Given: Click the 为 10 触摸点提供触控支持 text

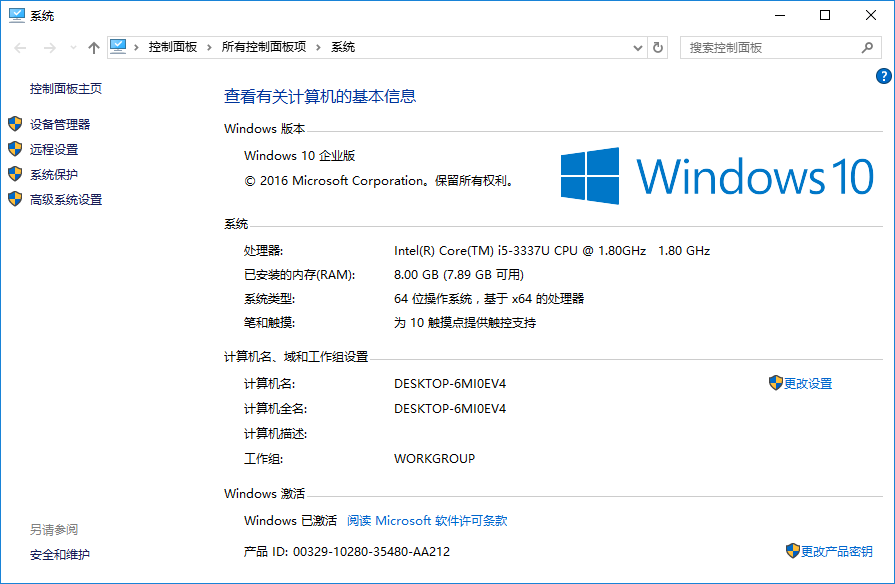Looking at the screenshot, I should point(465,323).
